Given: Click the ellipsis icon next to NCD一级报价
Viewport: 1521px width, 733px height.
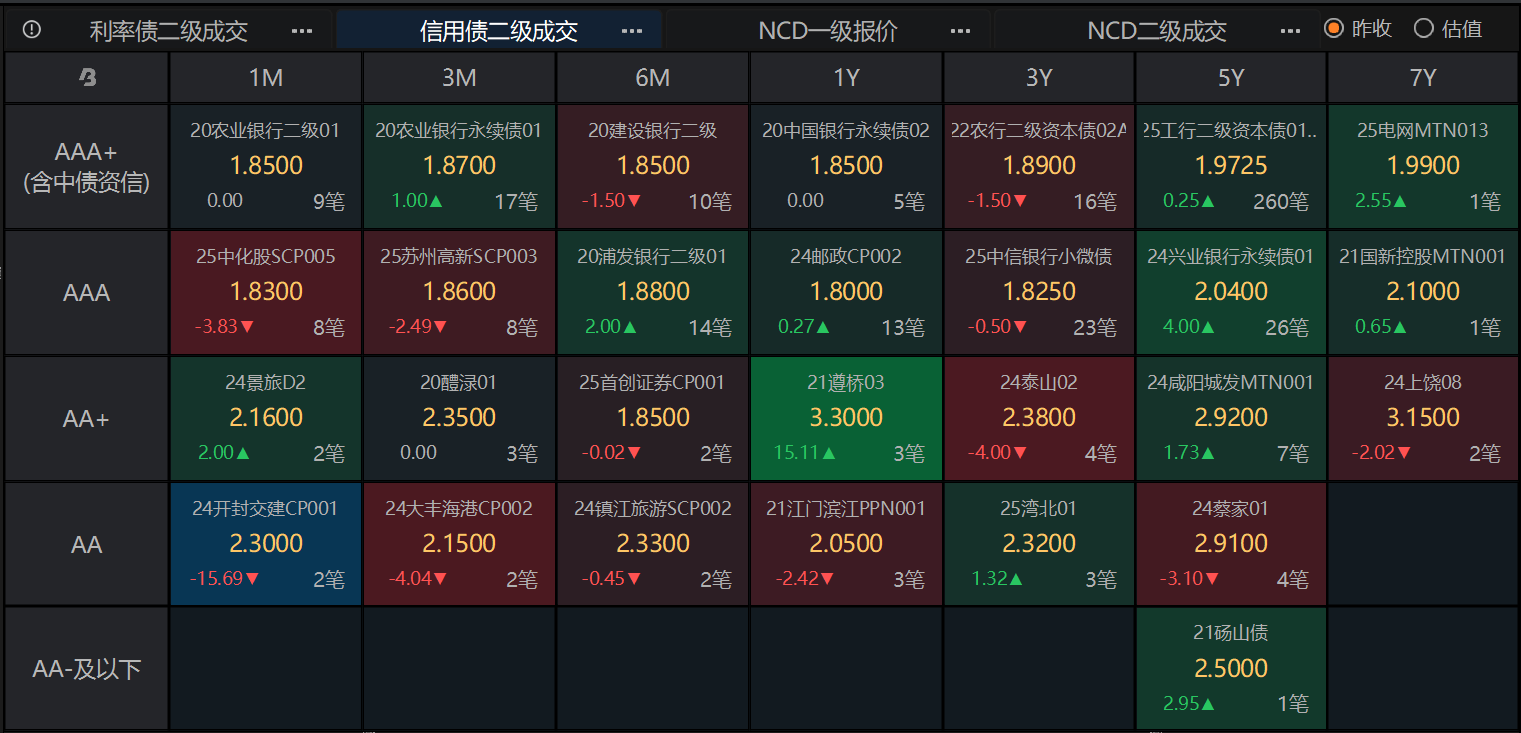Looking at the screenshot, I should click(961, 31).
